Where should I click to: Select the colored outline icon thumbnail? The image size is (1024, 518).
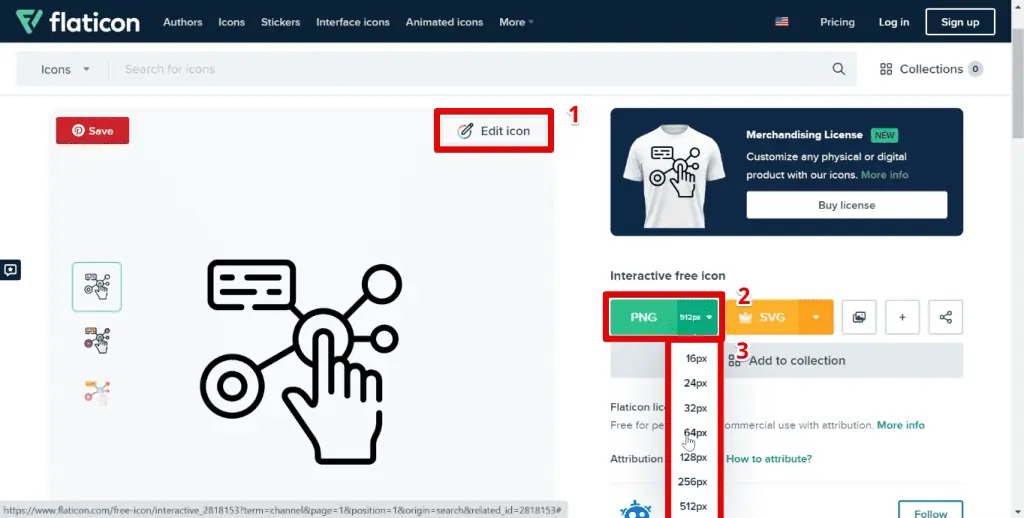tap(97, 340)
